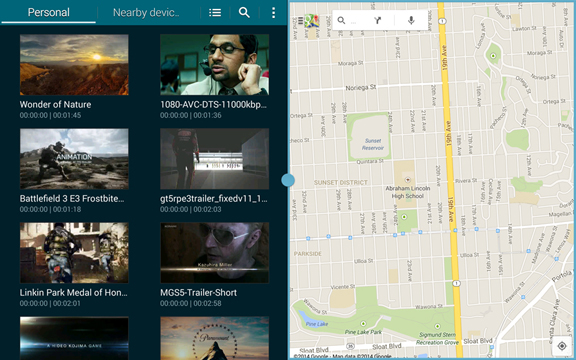Click Linkin Park Medal of Hon... title
576x360 pixels.
[73, 293]
